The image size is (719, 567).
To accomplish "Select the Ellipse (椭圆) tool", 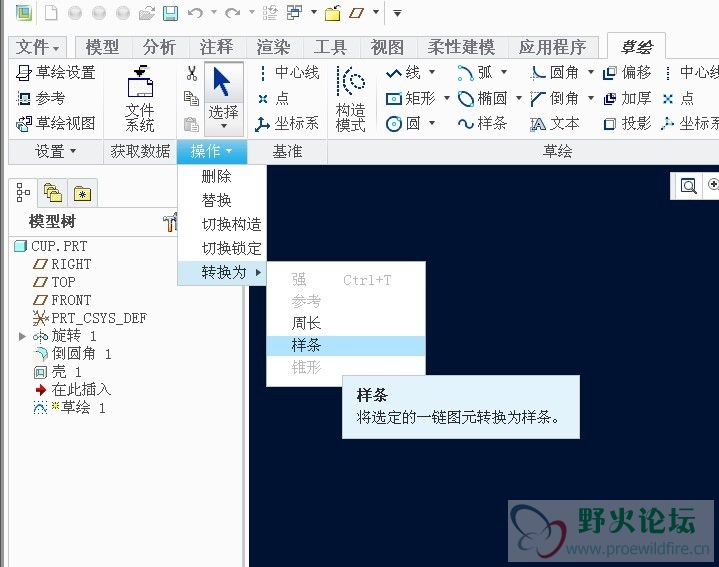I will [x=482, y=98].
